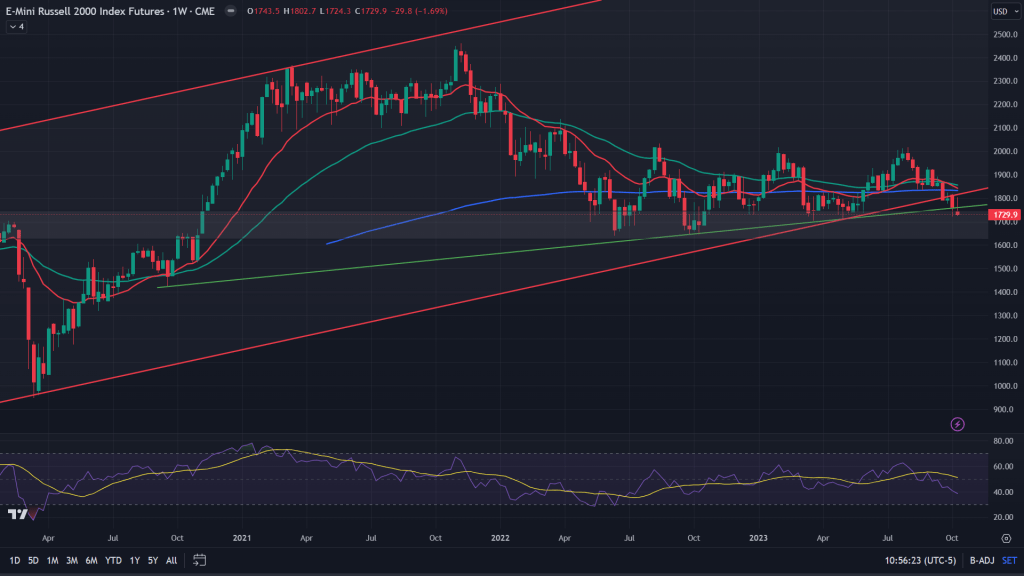
Task: Click the red 1729.9 current price label
Action: (1003, 215)
